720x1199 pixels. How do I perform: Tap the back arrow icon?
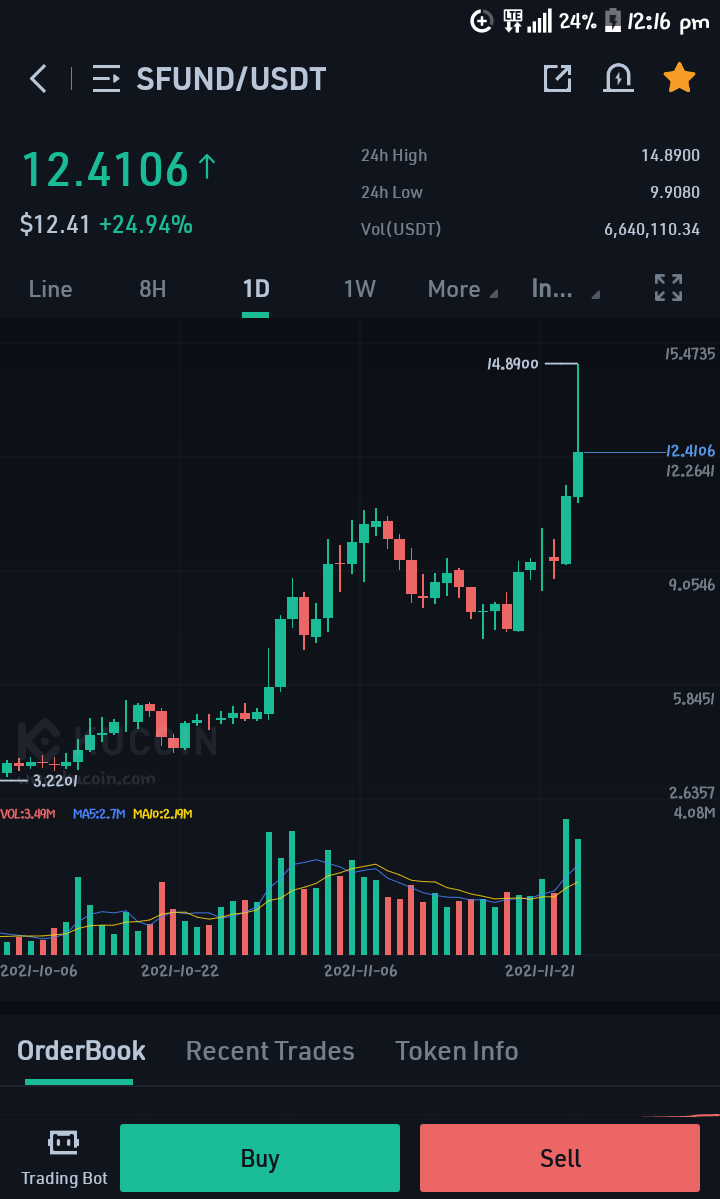click(x=38, y=79)
